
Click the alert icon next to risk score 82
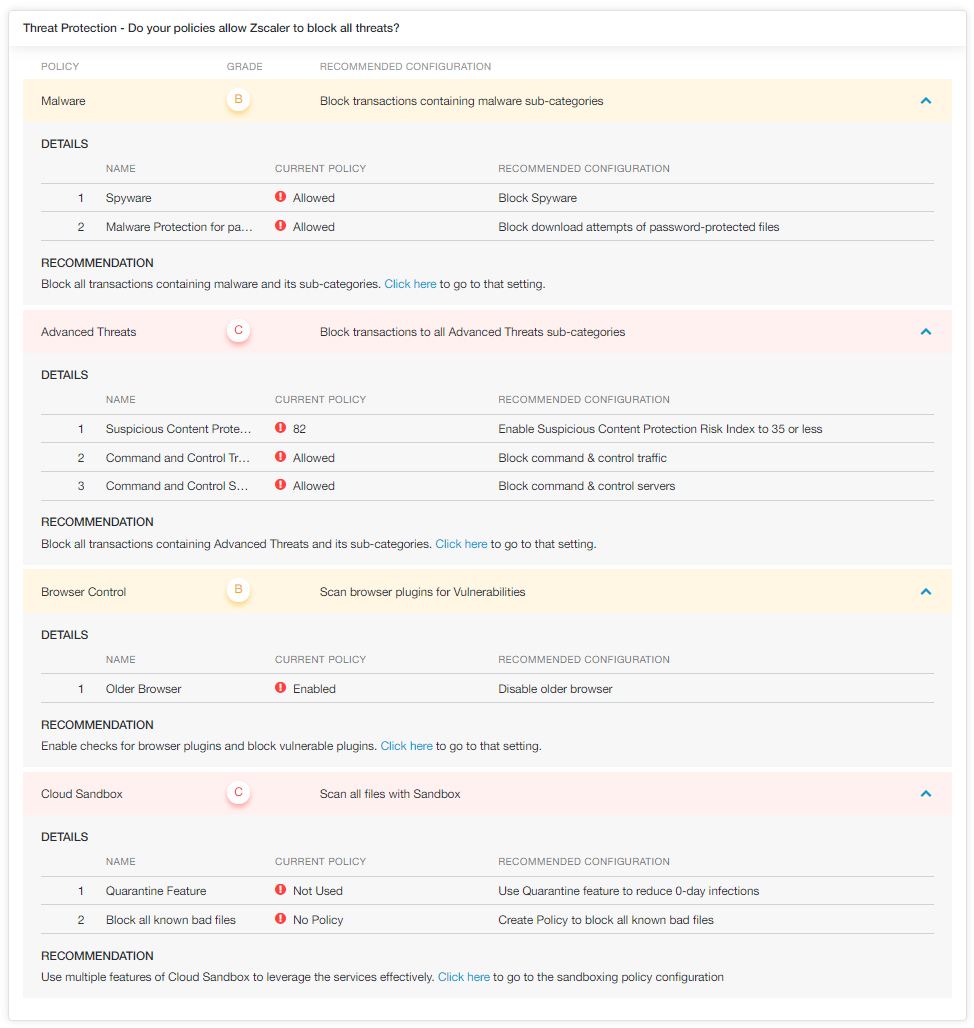point(281,428)
